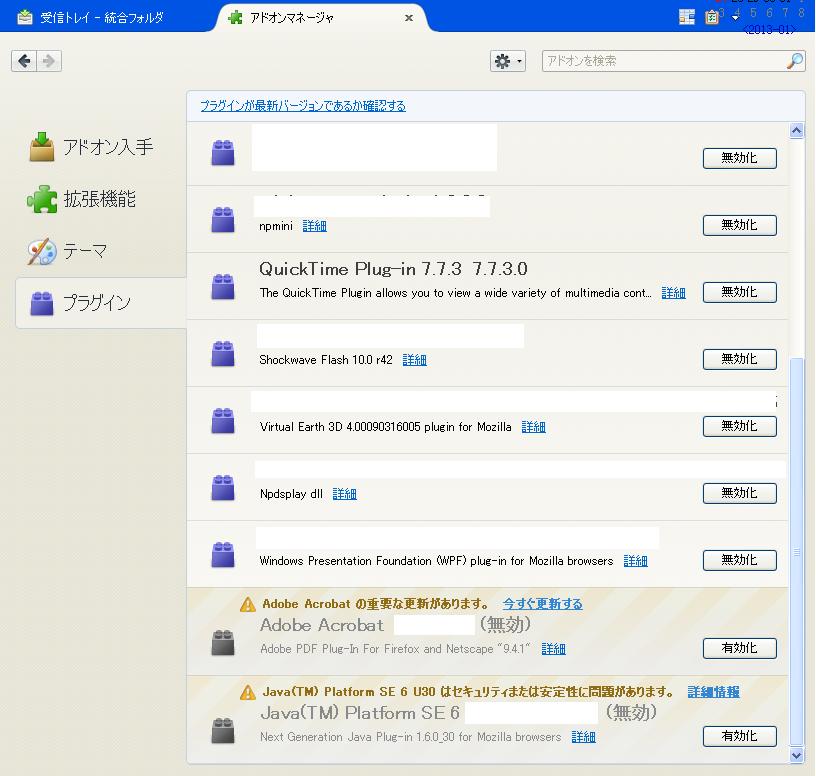816x776 pixels.
Task: Select the プラグイン category
Action: pyautogui.click(x=101, y=303)
